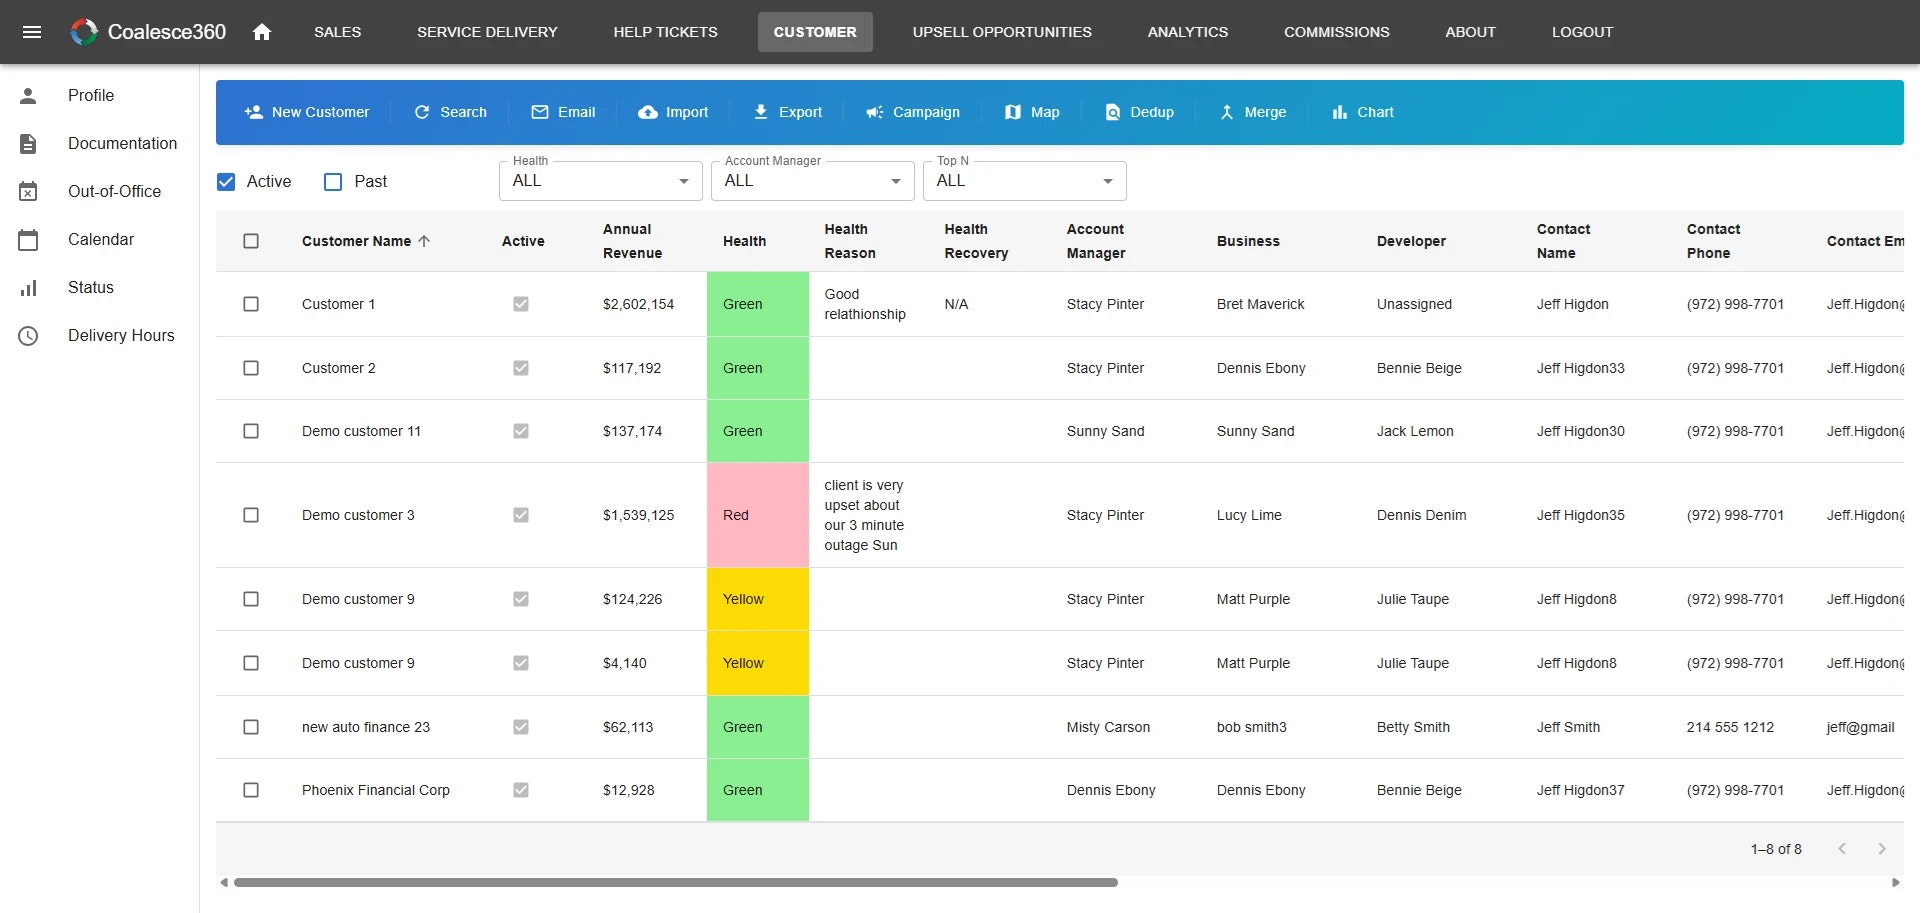Select the Demo customer 3 row checkbox
Viewport: 1928px width, 913px height.
pos(251,515)
